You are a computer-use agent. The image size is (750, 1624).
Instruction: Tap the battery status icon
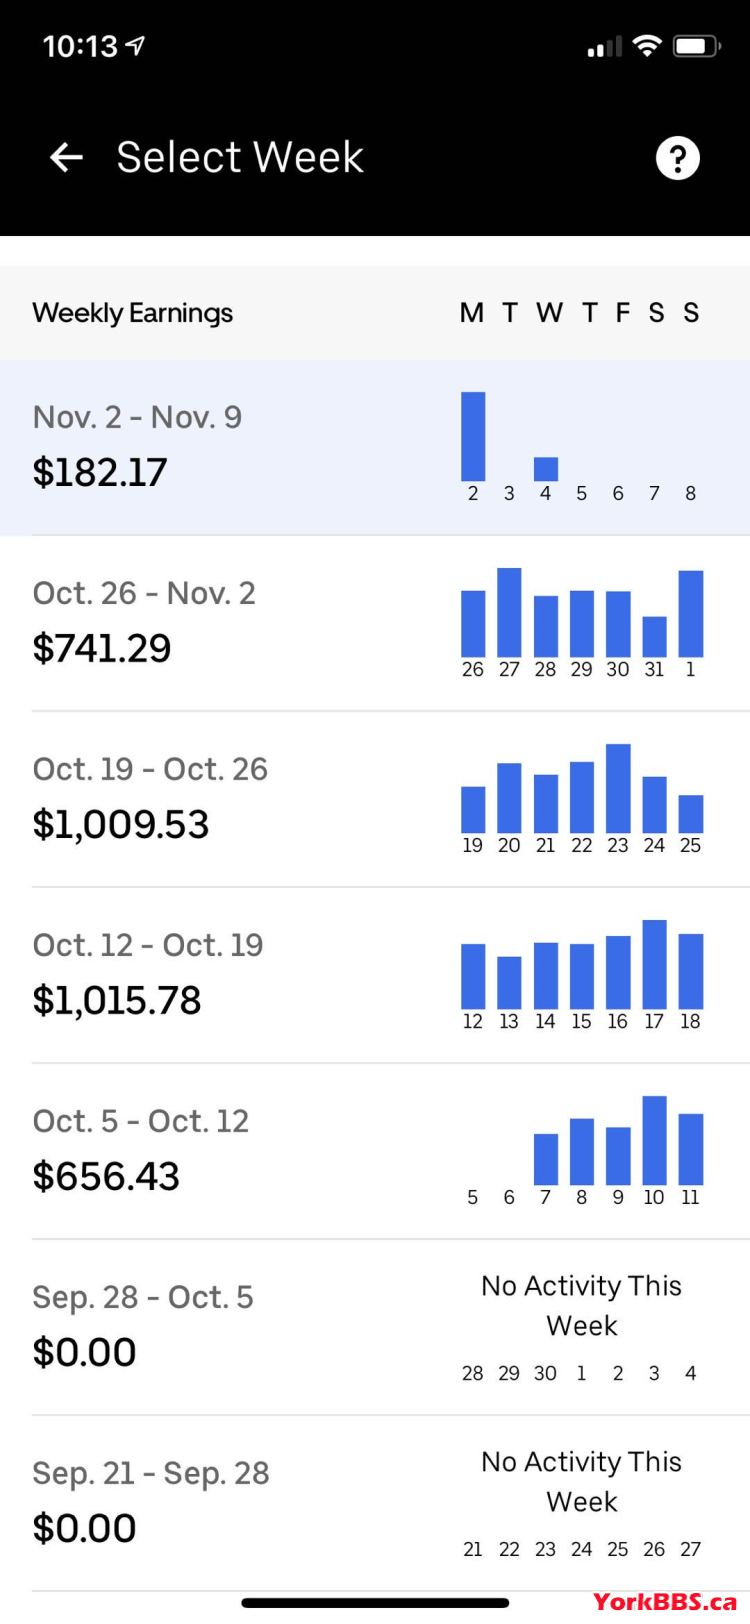point(696,46)
